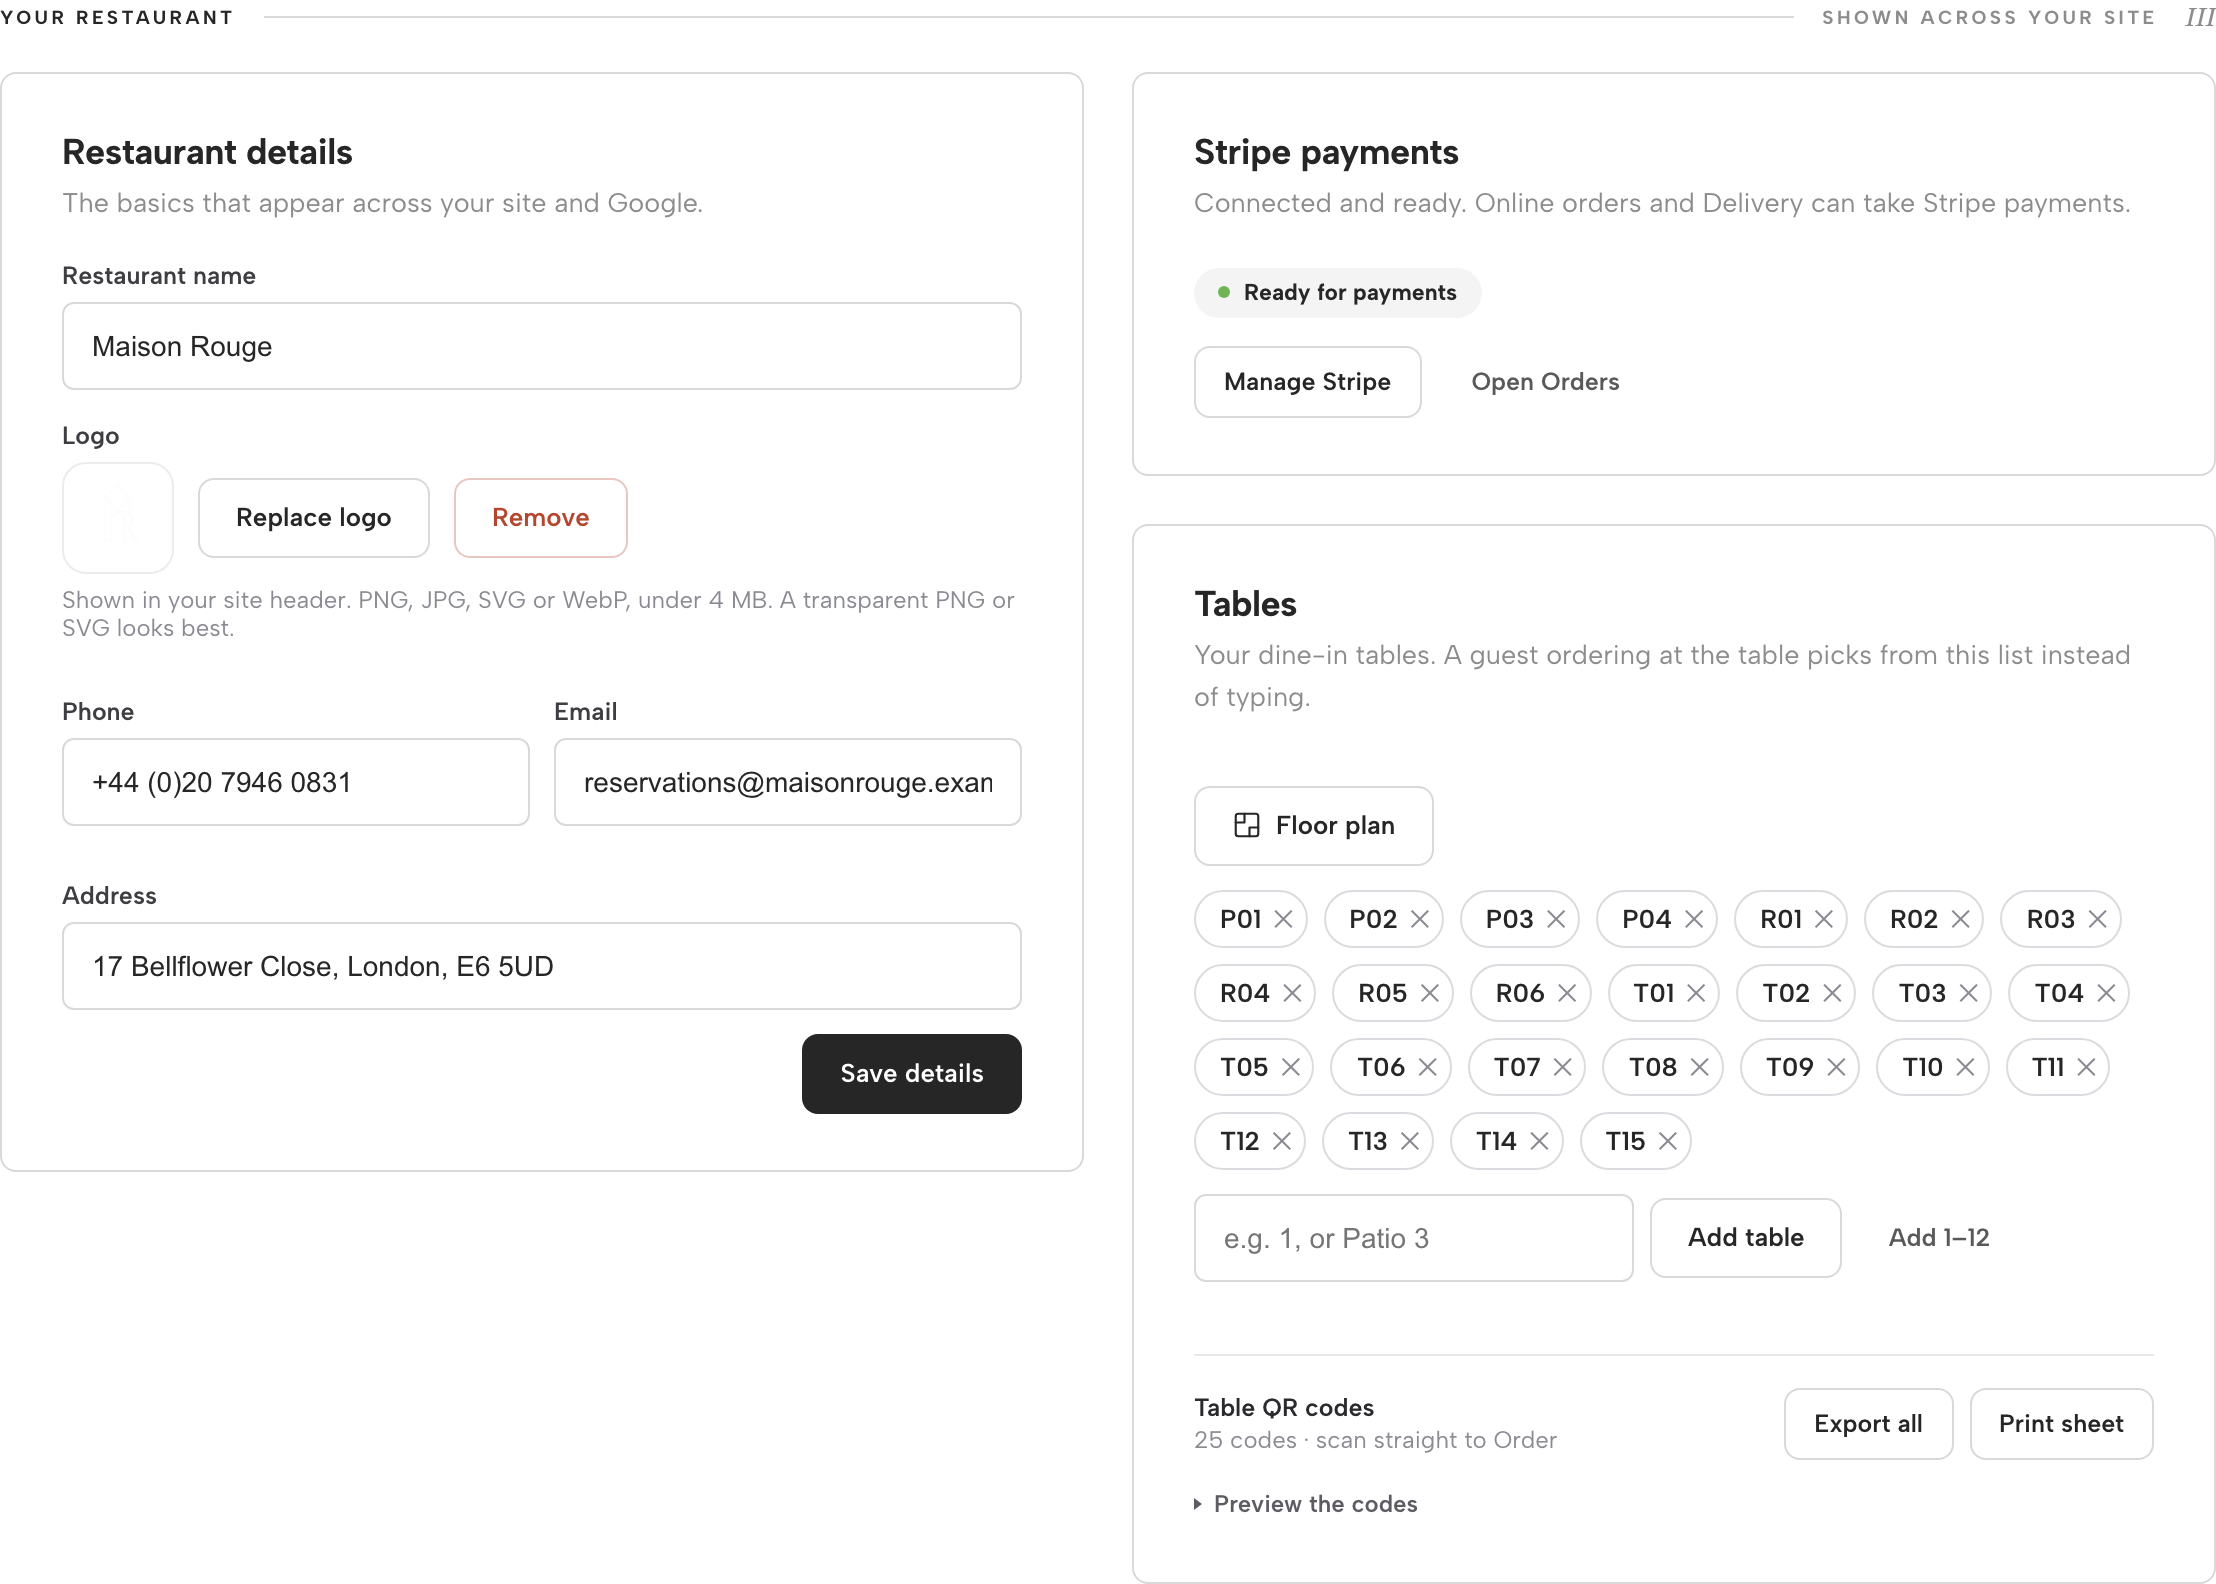Viewport: 2216px width, 1584px height.
Task: Expand the Preview the codes section
Action: pos(1306,1504)
